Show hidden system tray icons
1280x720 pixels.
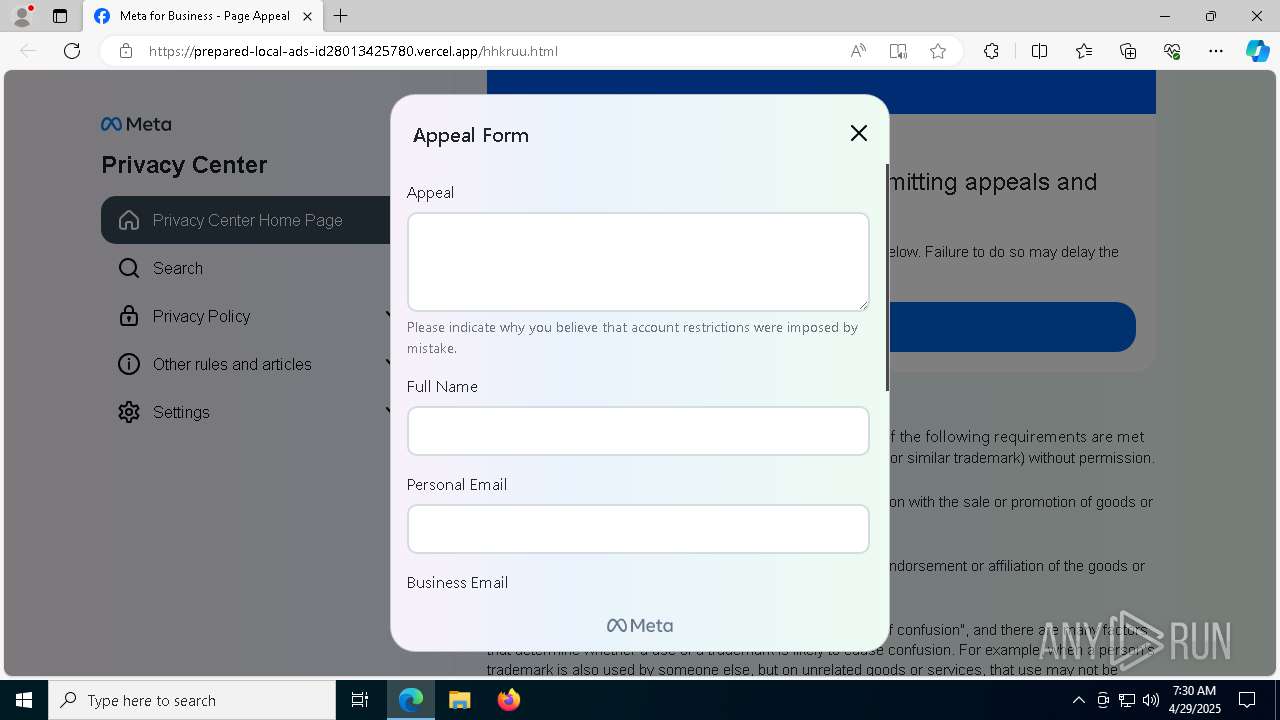(x=1078, y=700)
